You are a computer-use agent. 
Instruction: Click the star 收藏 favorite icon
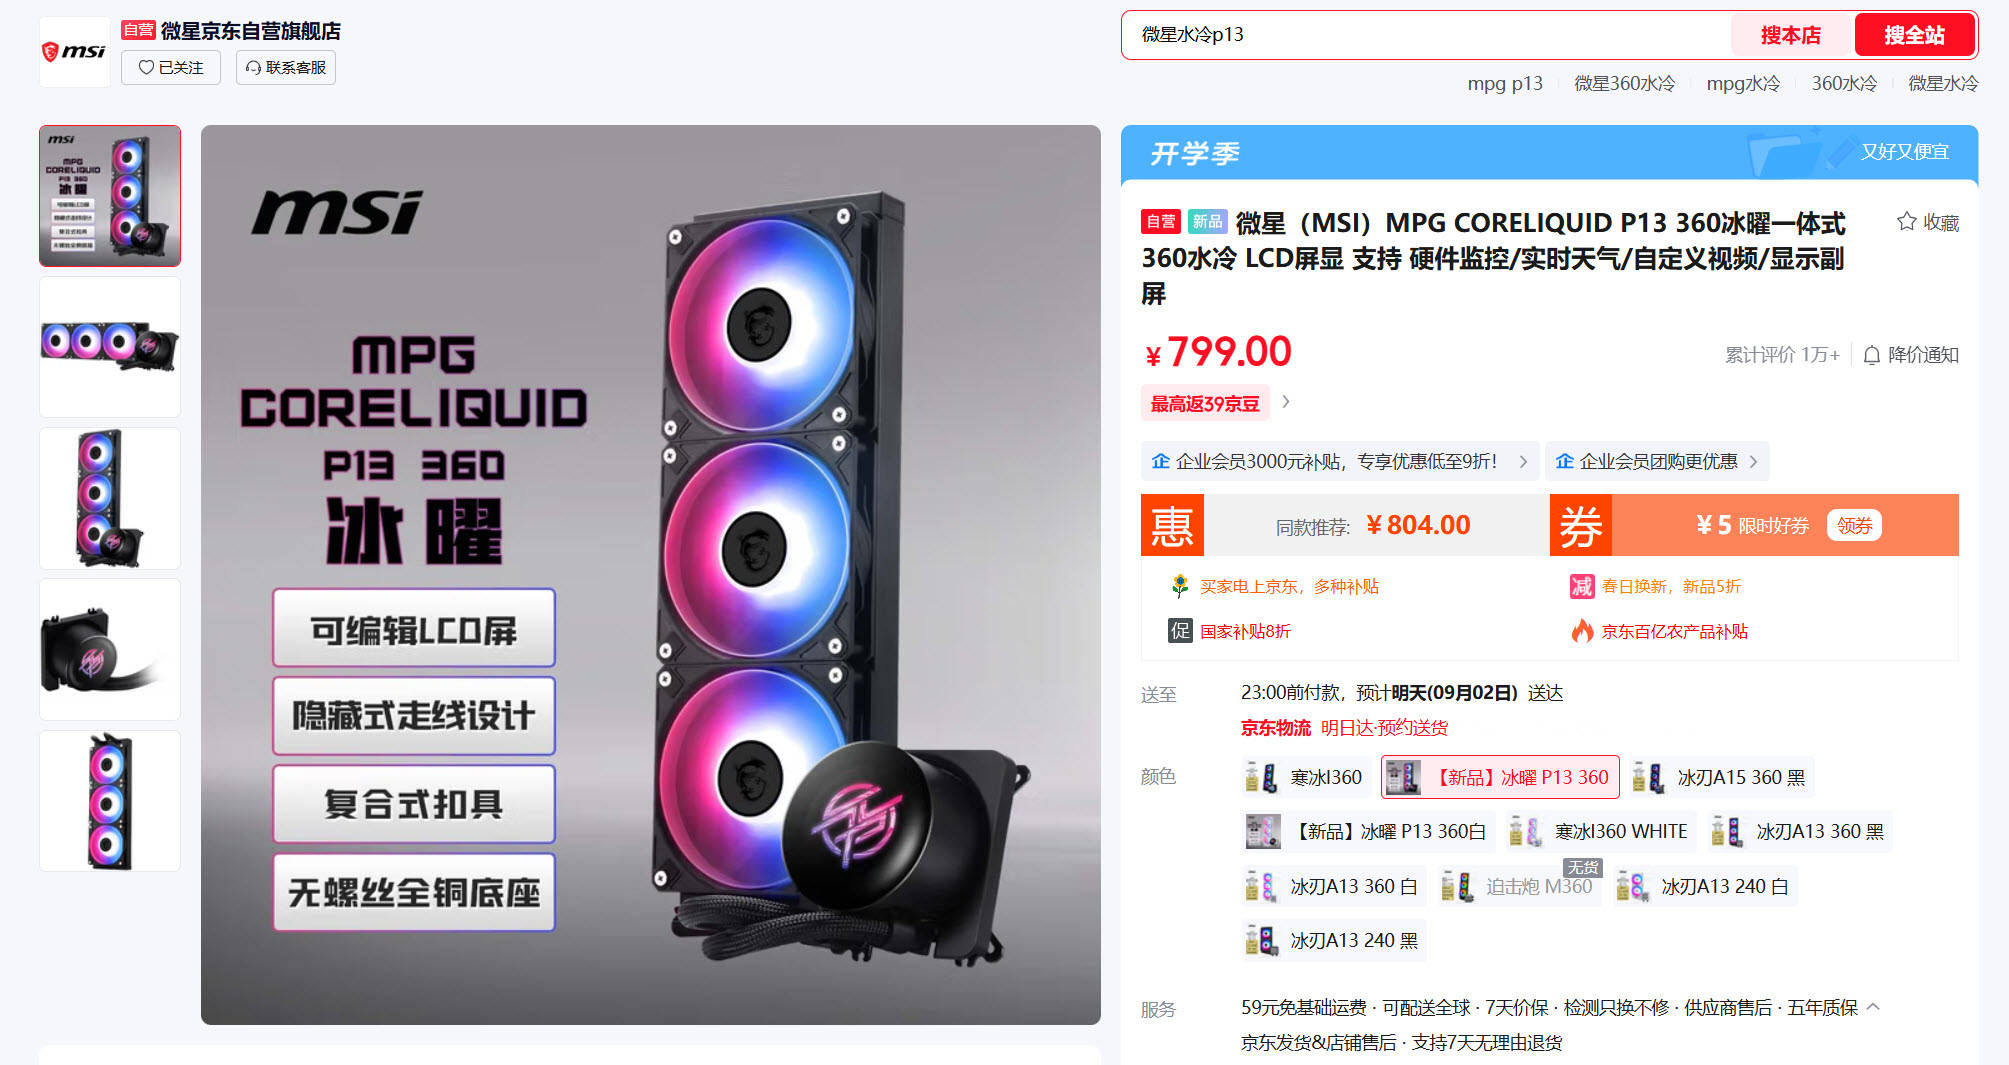coord(1906,221)
